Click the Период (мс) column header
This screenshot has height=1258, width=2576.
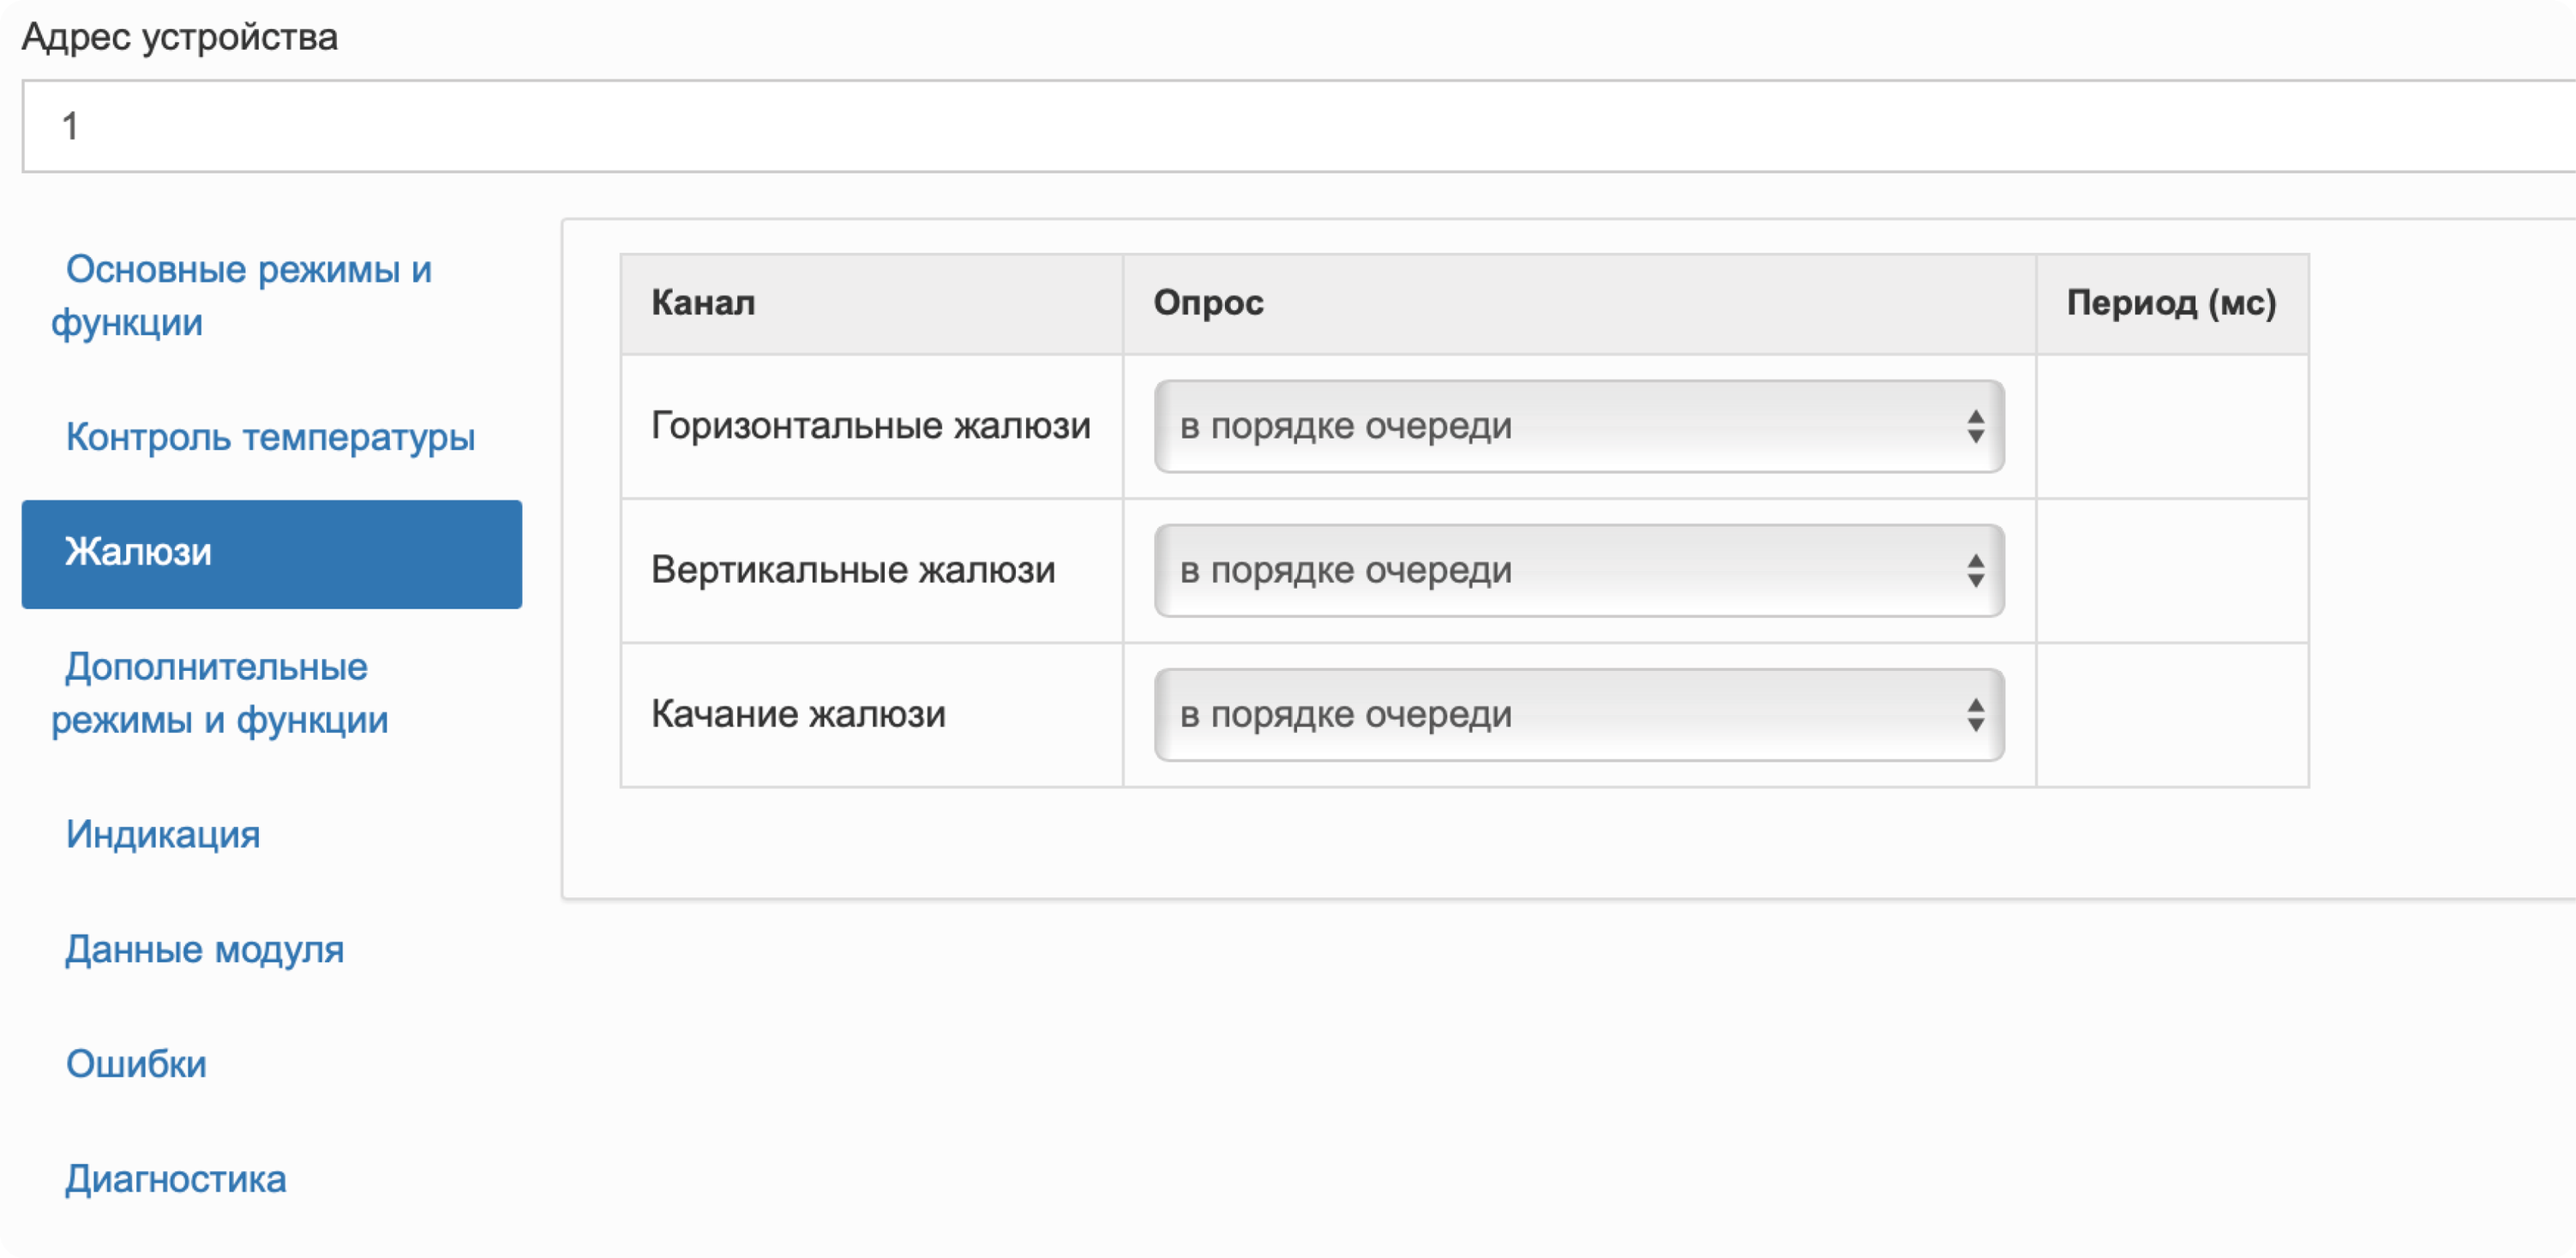point(2171,303)
